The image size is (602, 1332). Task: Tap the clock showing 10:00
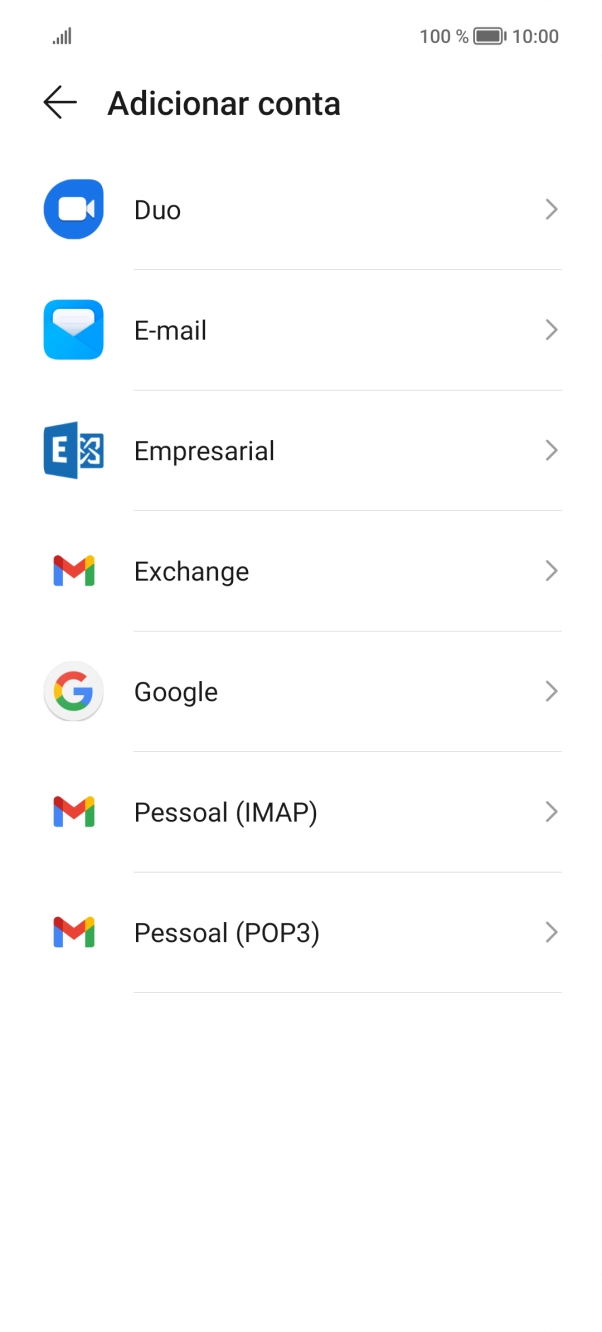pos(538,36)
